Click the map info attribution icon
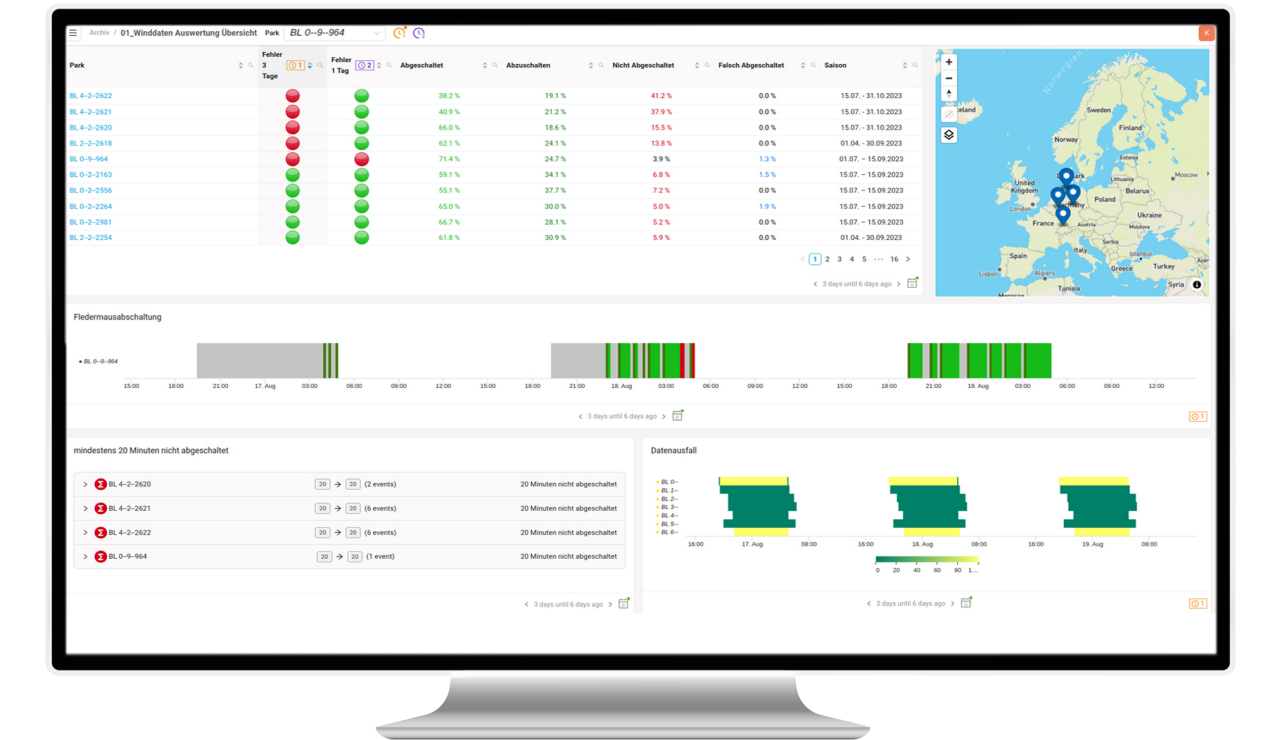 tap(1197, 285)
